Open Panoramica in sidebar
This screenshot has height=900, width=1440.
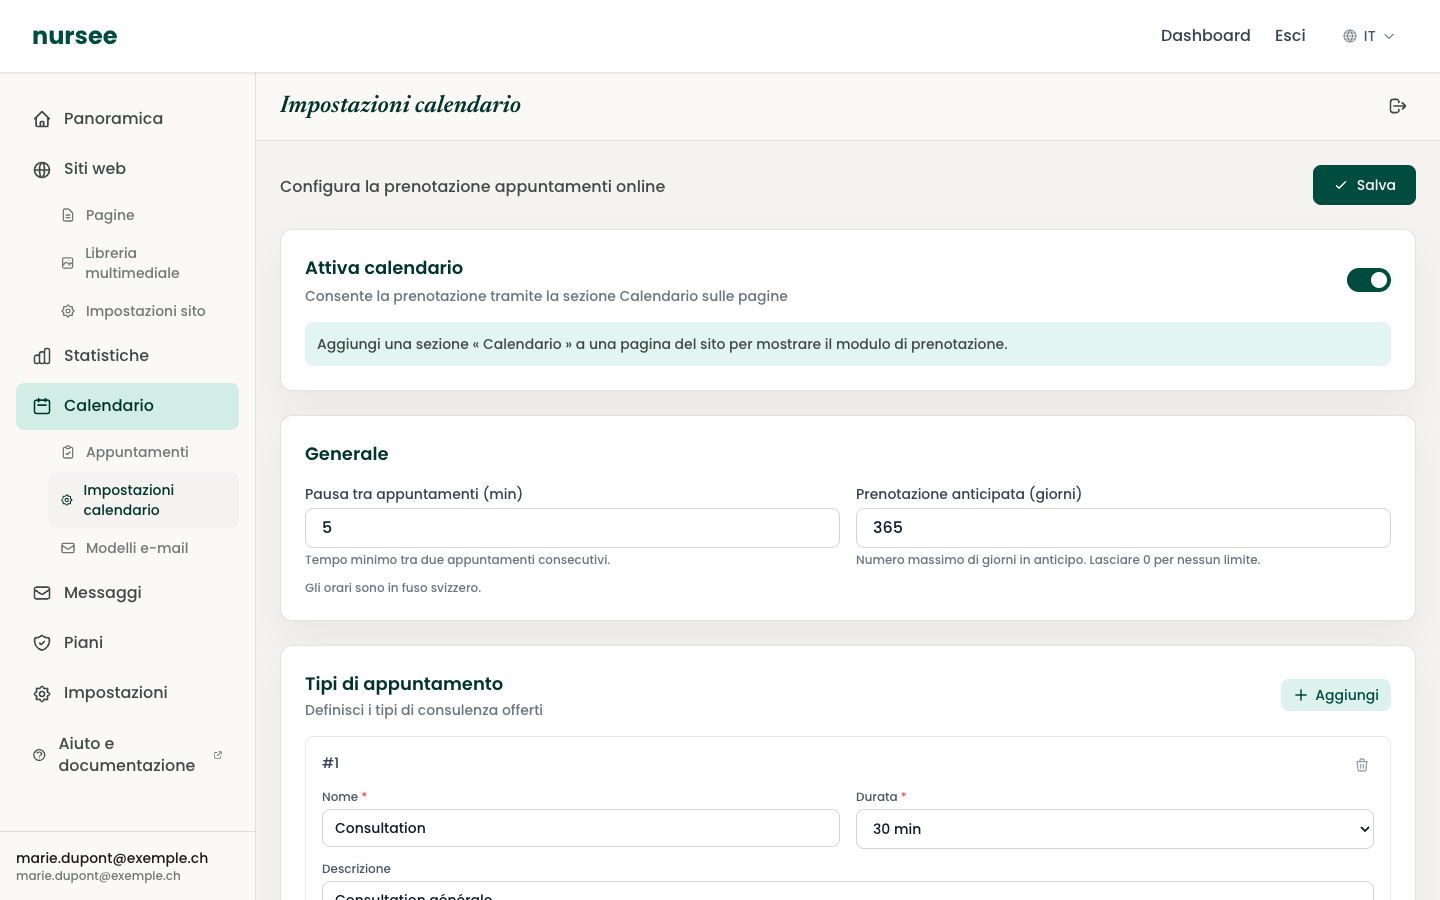(127, 119)
